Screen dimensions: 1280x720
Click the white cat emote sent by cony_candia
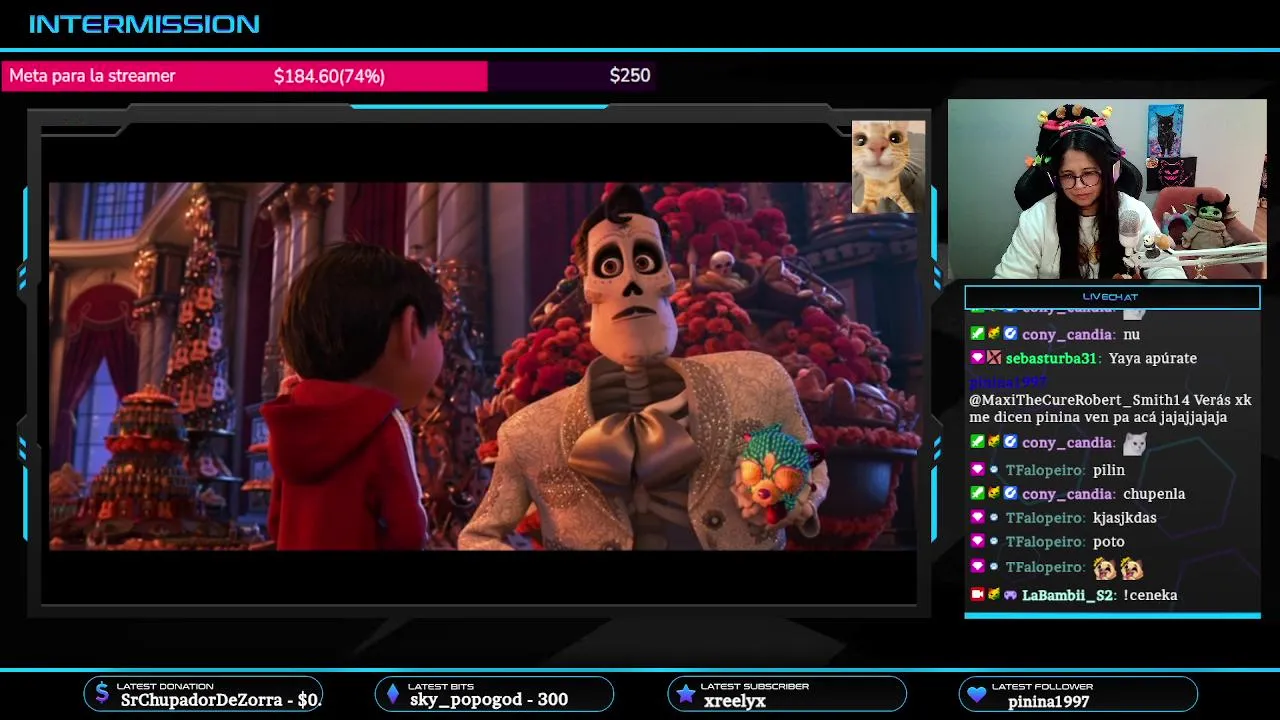coord(1135,443)
